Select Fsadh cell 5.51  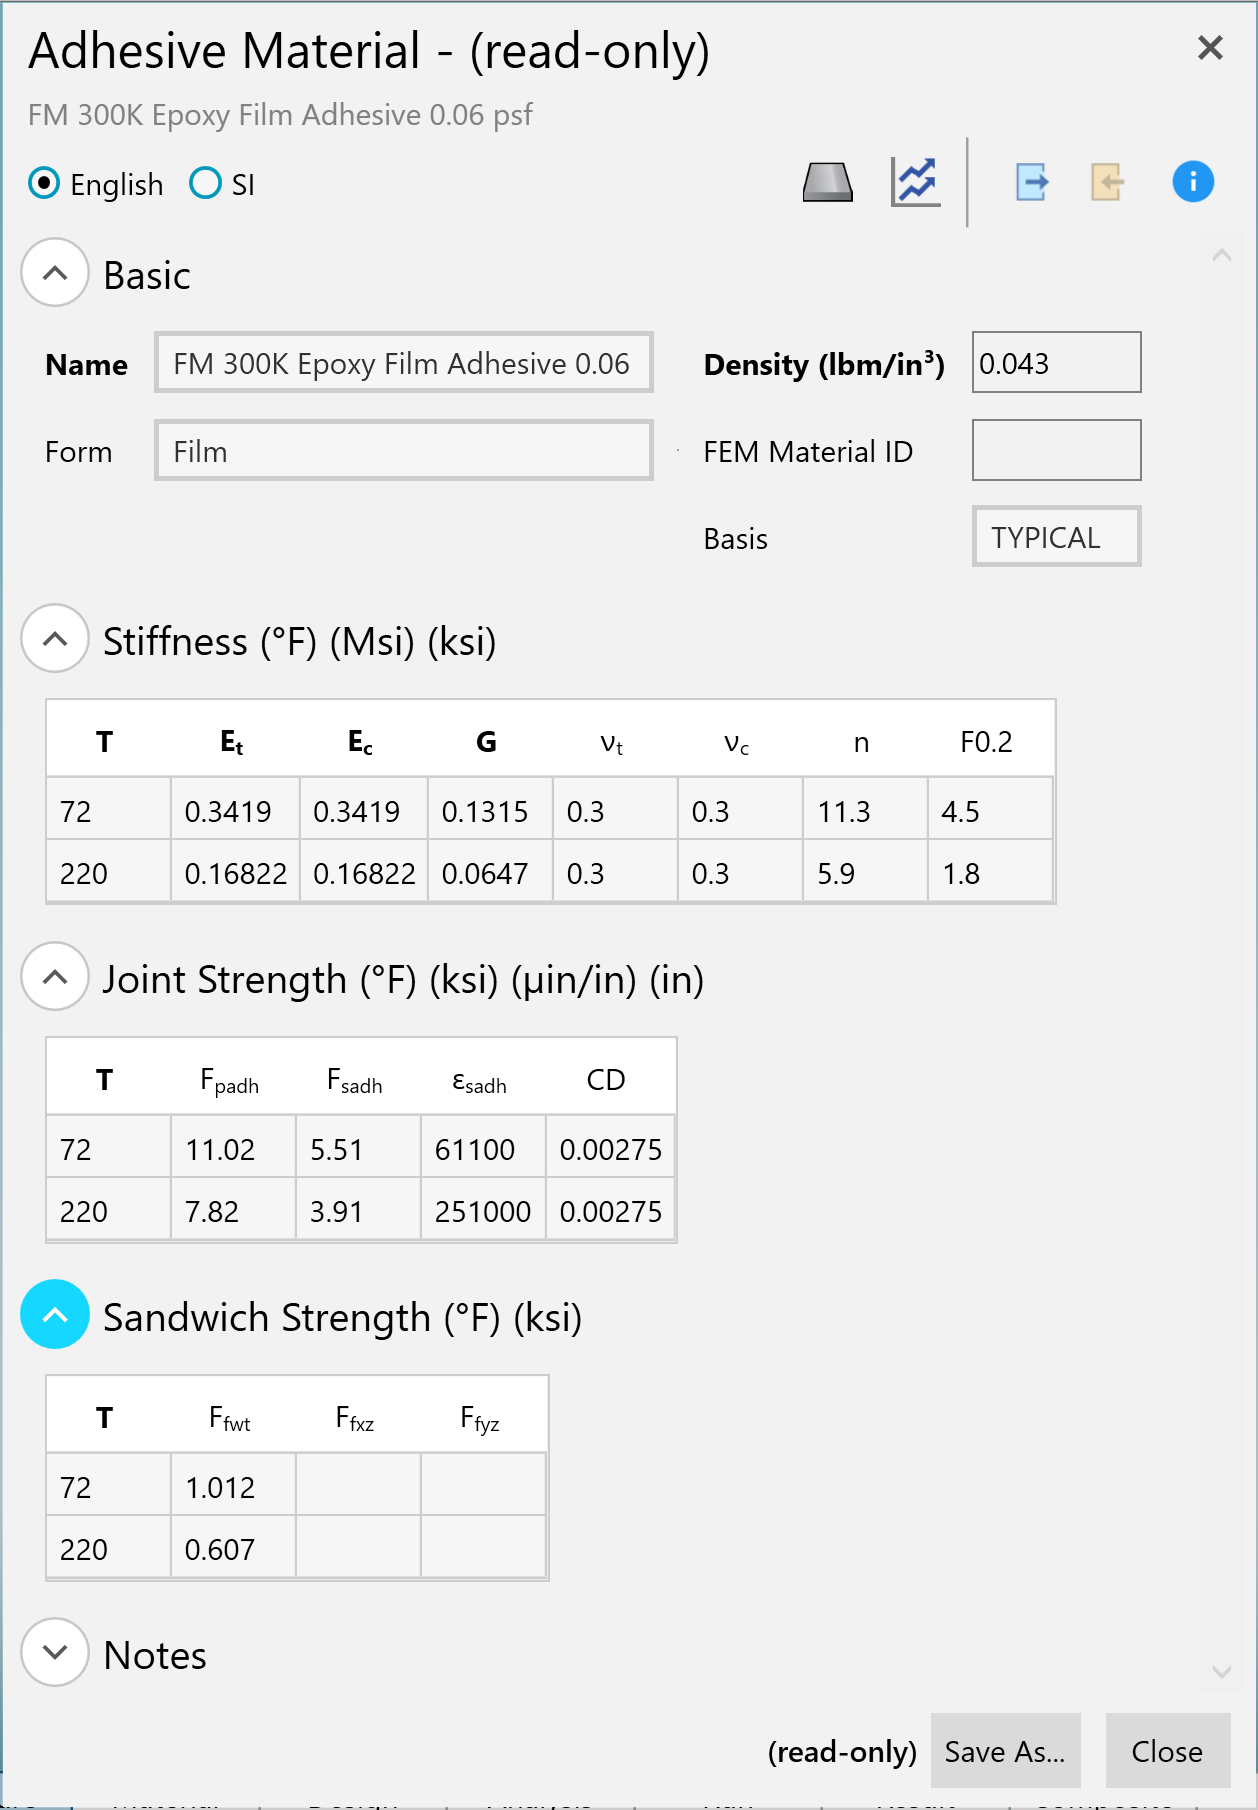(x=358, y=1148)
